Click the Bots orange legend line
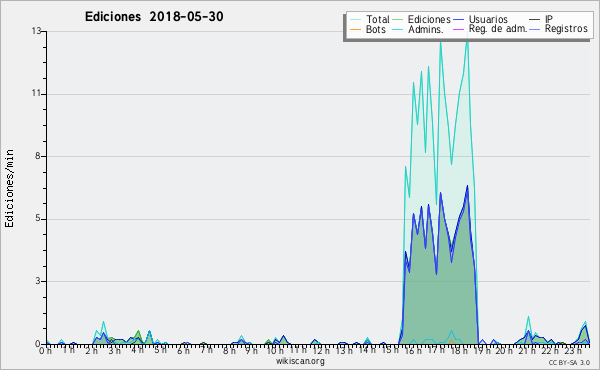600x370 pixels. point(355,29)
